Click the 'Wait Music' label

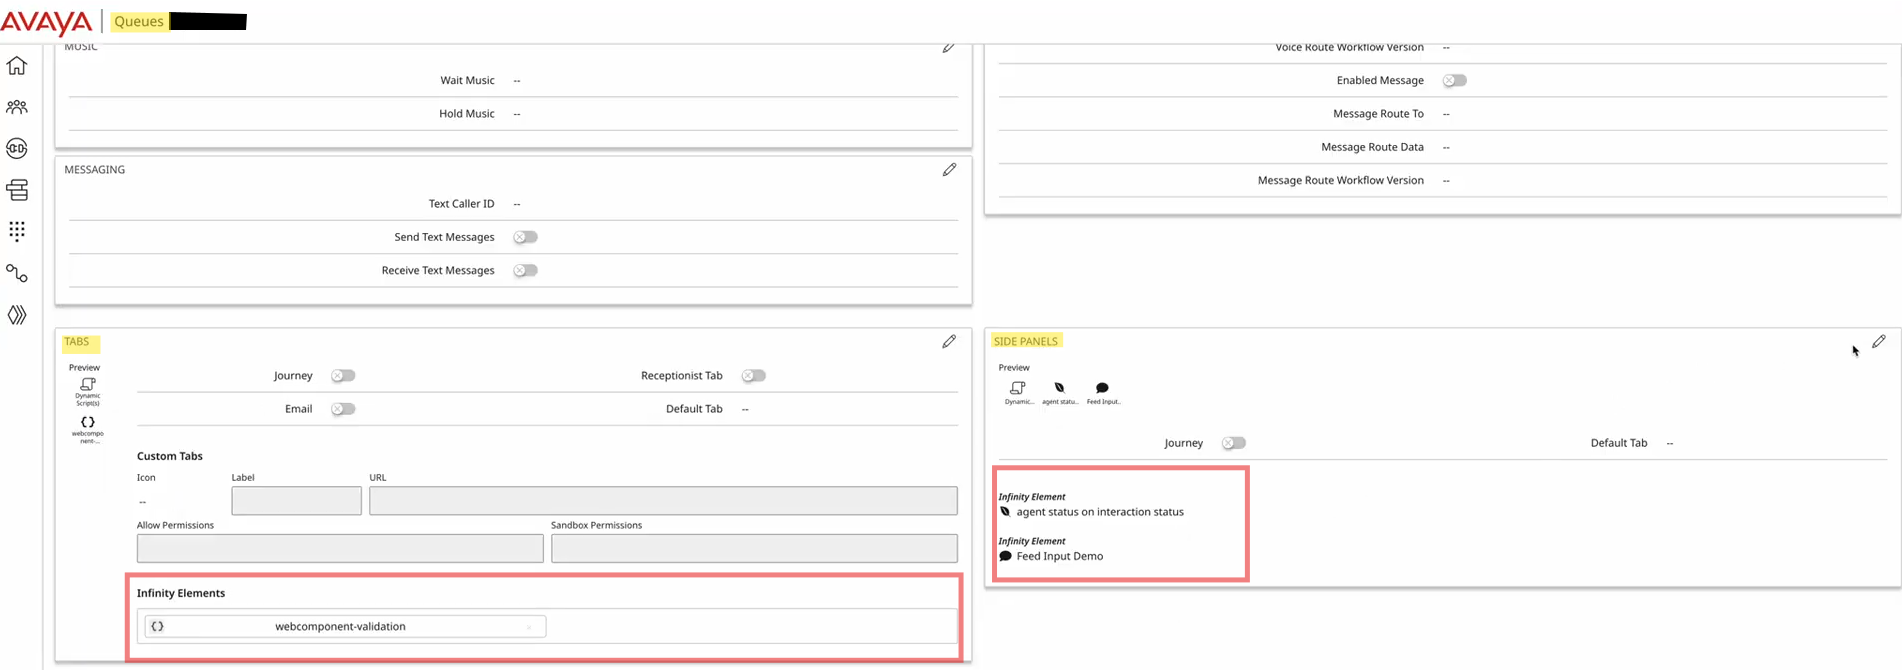click(467, 80)
